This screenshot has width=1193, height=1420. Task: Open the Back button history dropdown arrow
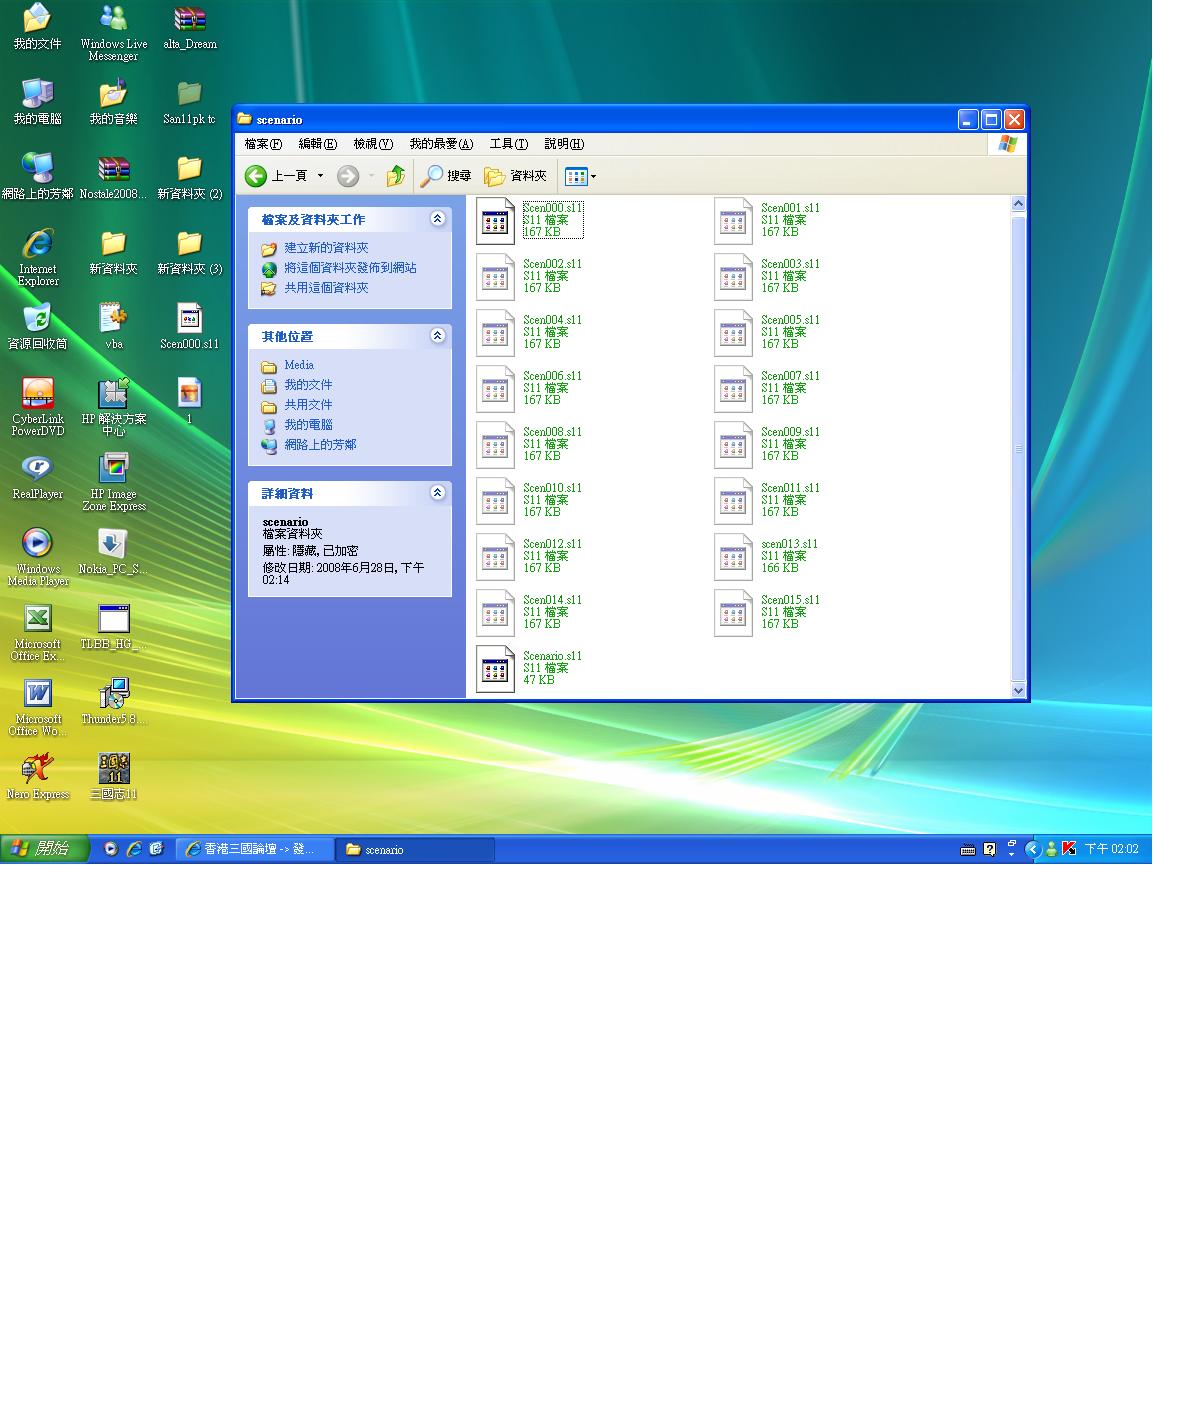tap(321, 176)
